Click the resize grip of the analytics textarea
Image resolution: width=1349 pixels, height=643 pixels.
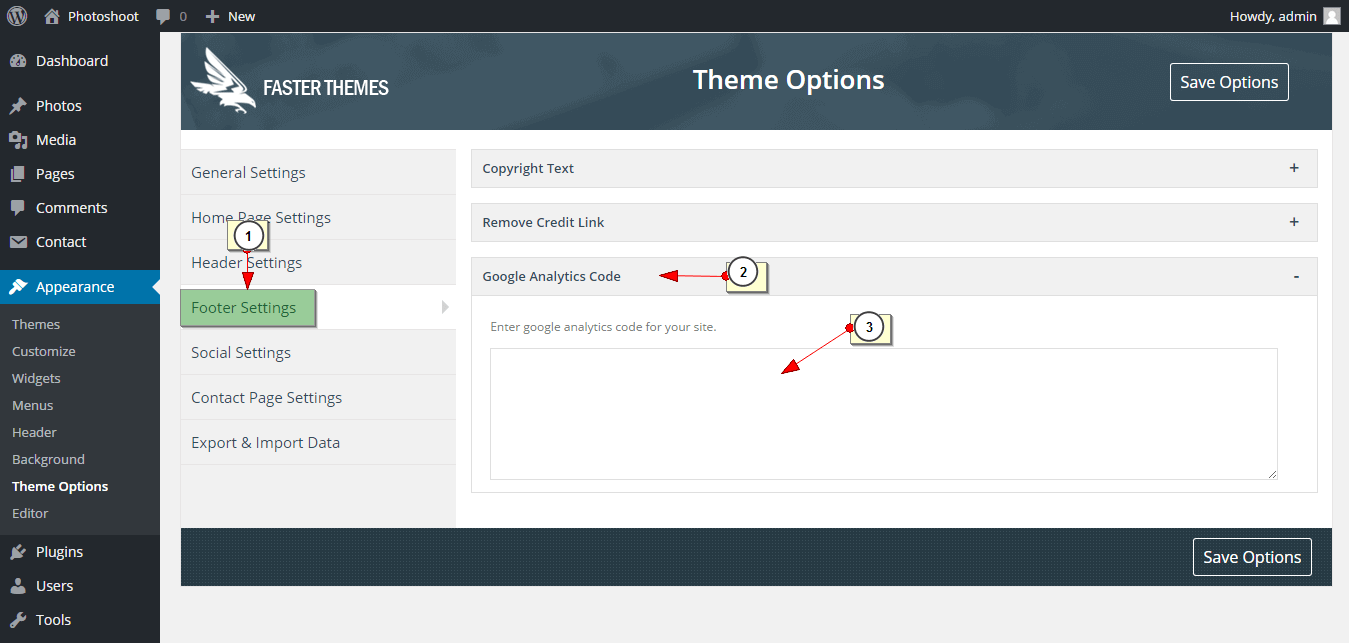point(1272,474)
